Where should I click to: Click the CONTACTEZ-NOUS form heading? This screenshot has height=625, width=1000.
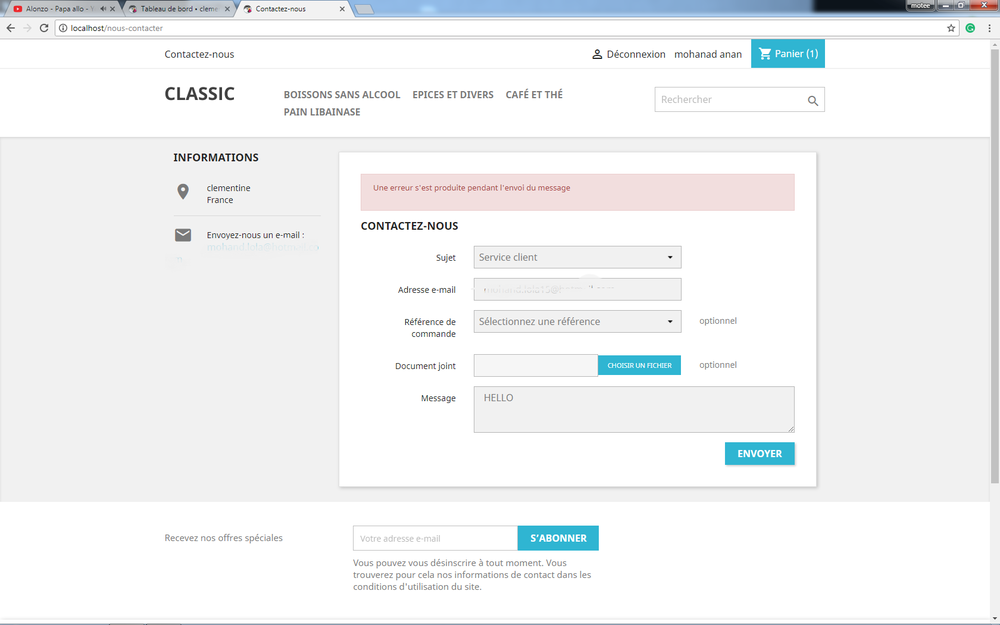pos(409,226)
